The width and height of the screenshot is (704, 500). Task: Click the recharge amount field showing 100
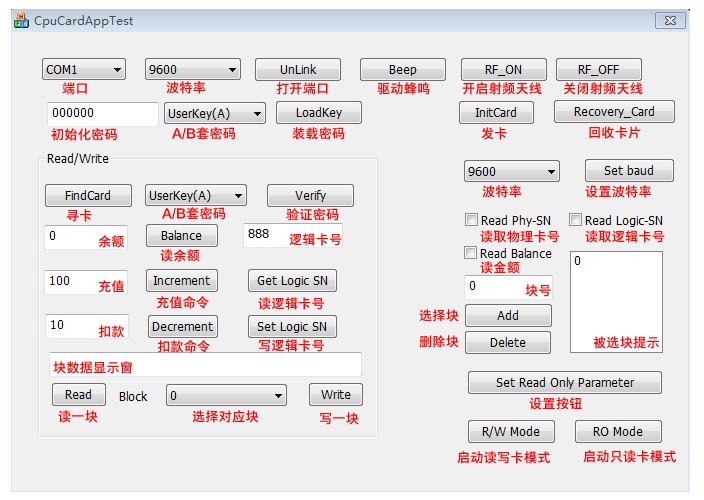point(86,282)
